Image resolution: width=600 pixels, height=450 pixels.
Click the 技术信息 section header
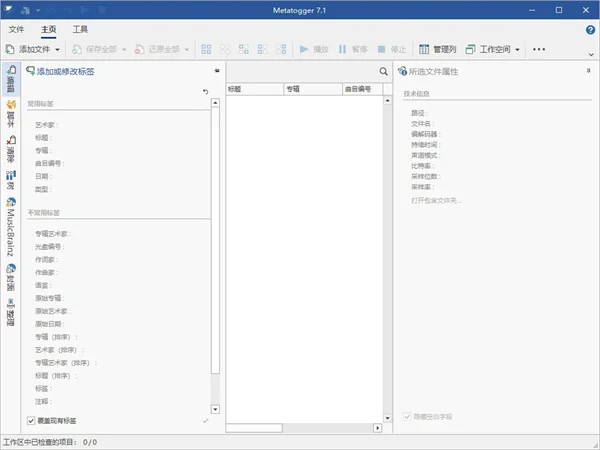[x=417, y=94]
